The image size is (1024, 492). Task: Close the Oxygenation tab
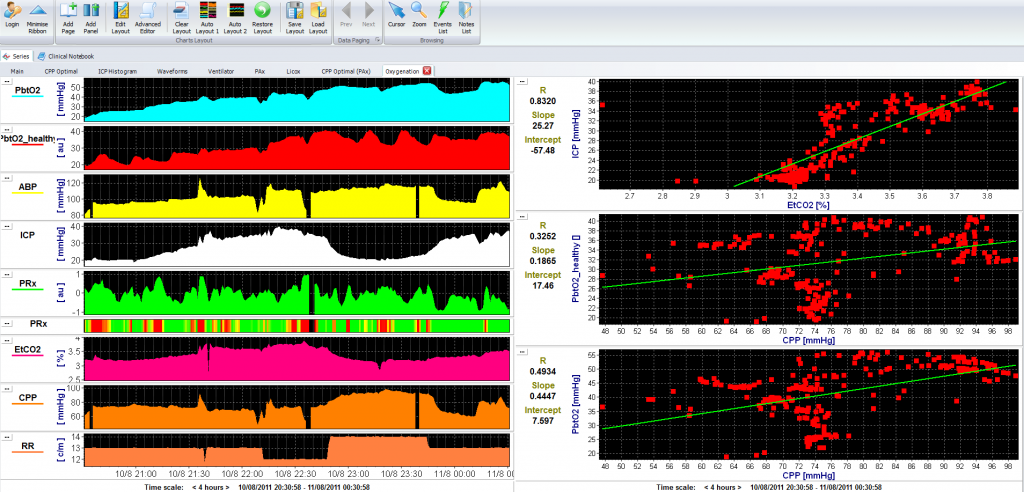tap(427, 71)
